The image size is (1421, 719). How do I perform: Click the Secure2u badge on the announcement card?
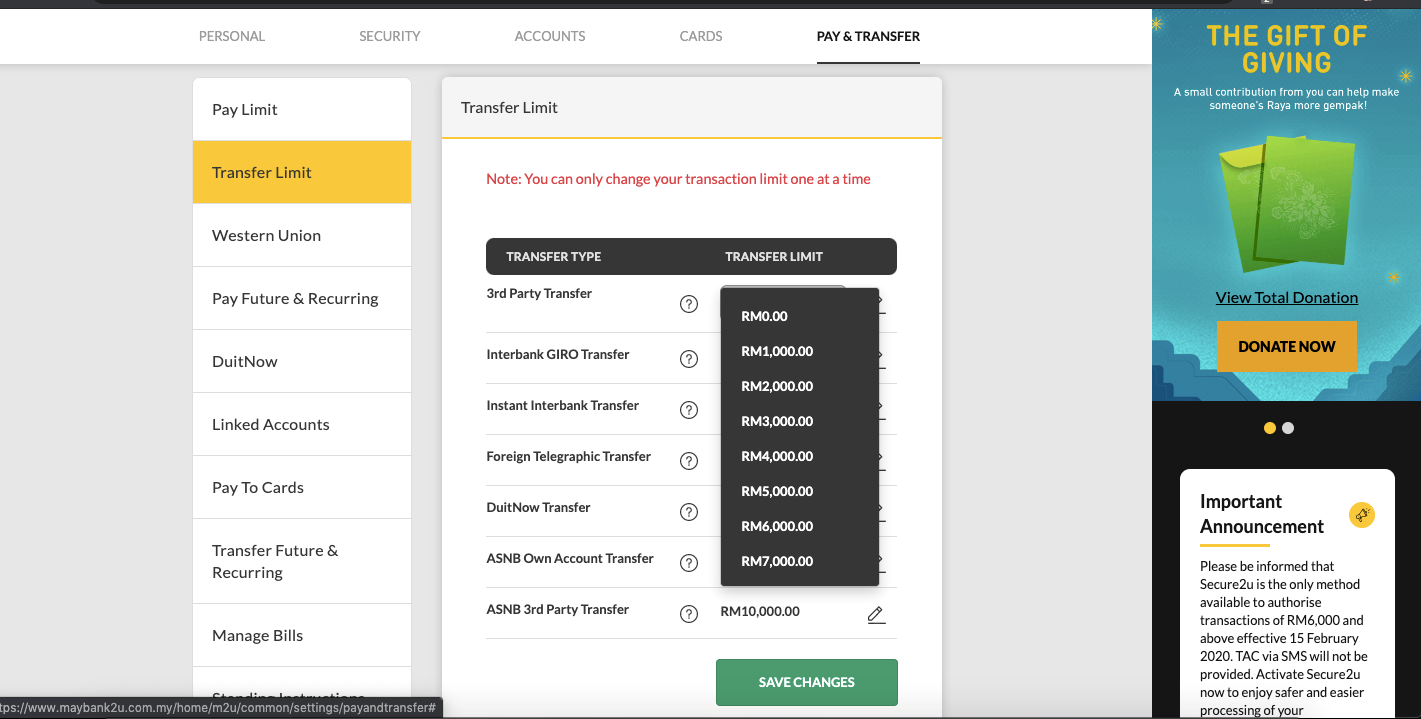point(1361,515)
